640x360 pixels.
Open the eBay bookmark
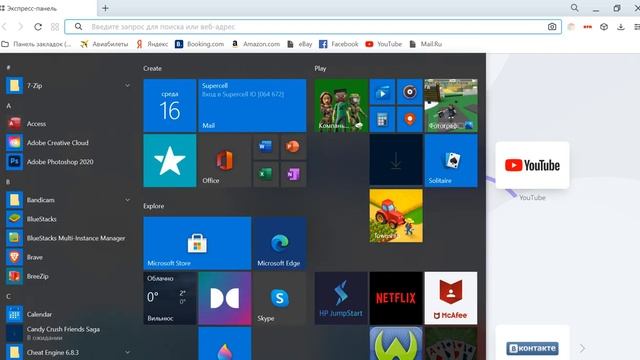coord(300,44)
